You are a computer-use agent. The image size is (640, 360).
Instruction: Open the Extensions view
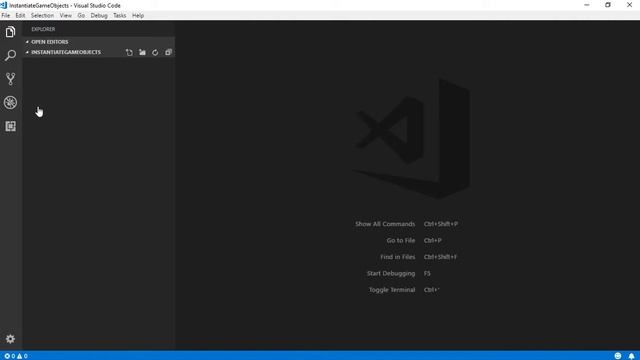(10, 126)
